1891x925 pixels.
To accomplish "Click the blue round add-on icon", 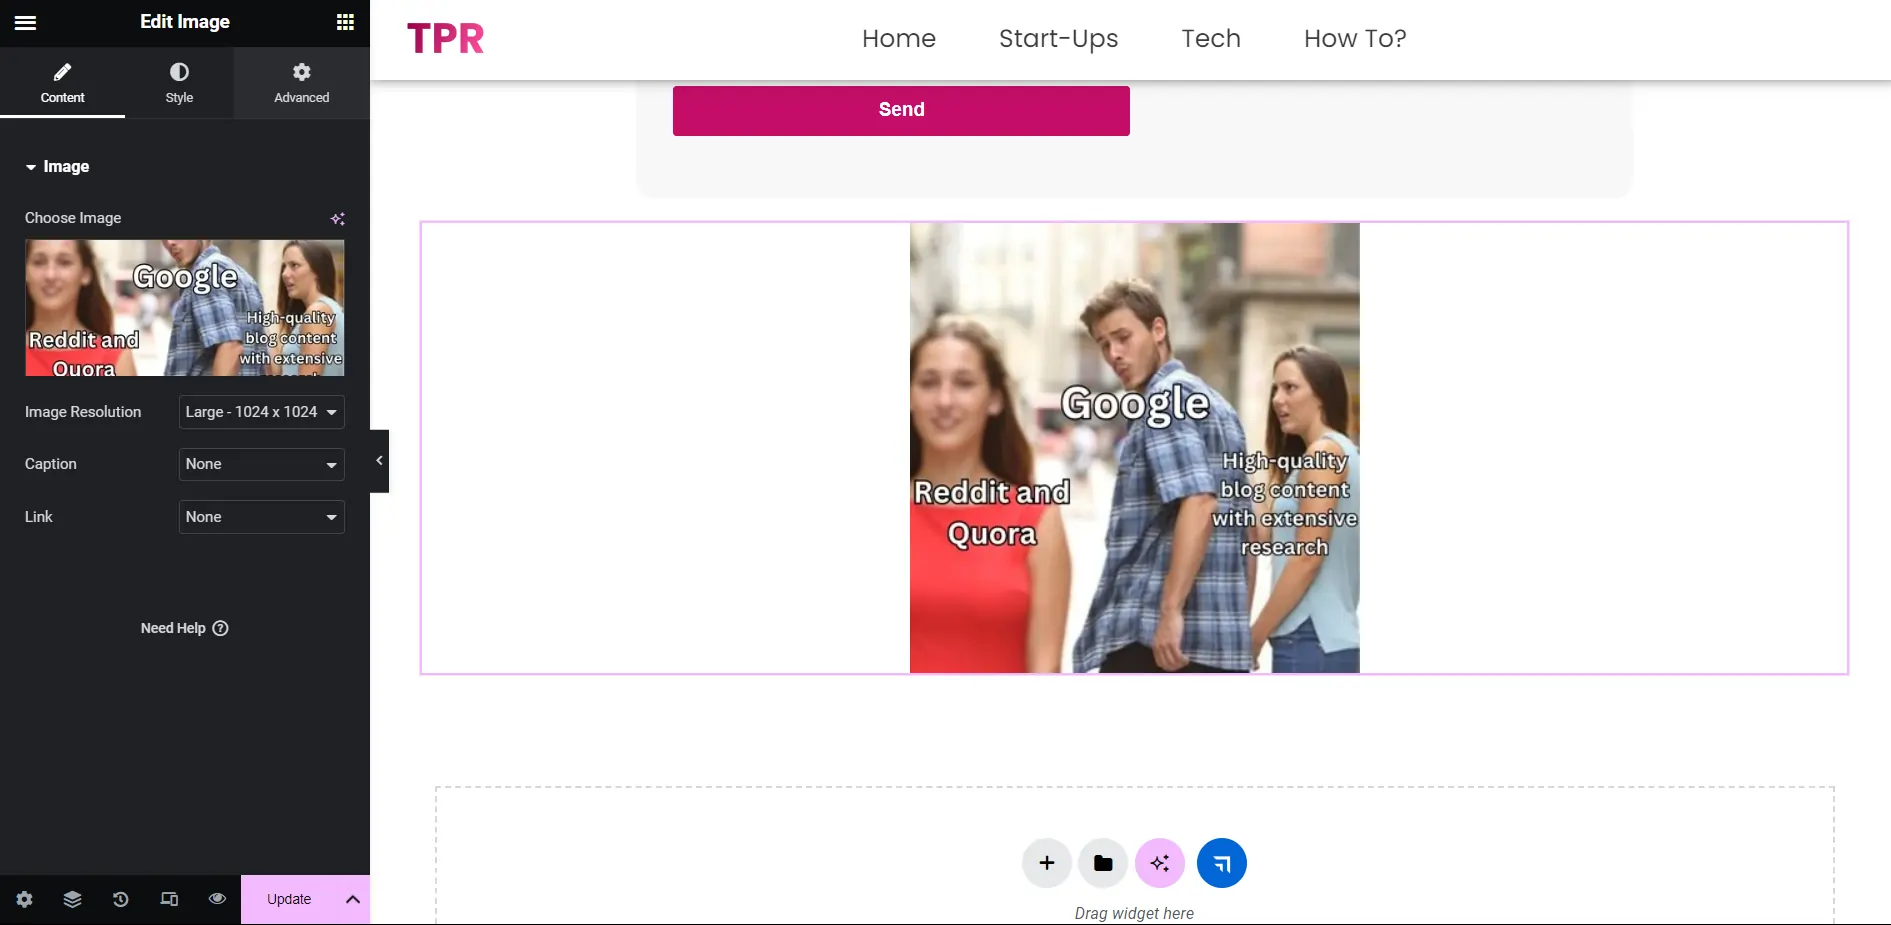I will click(x=1222, y=863).
